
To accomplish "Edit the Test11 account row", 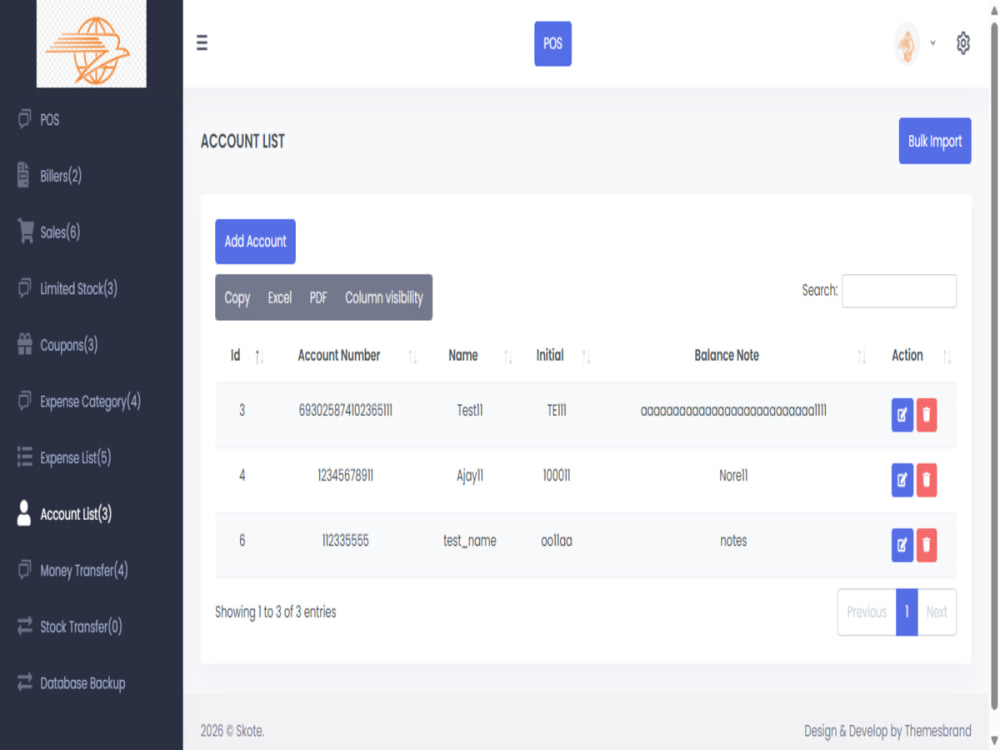I will [x=902, y=415].
